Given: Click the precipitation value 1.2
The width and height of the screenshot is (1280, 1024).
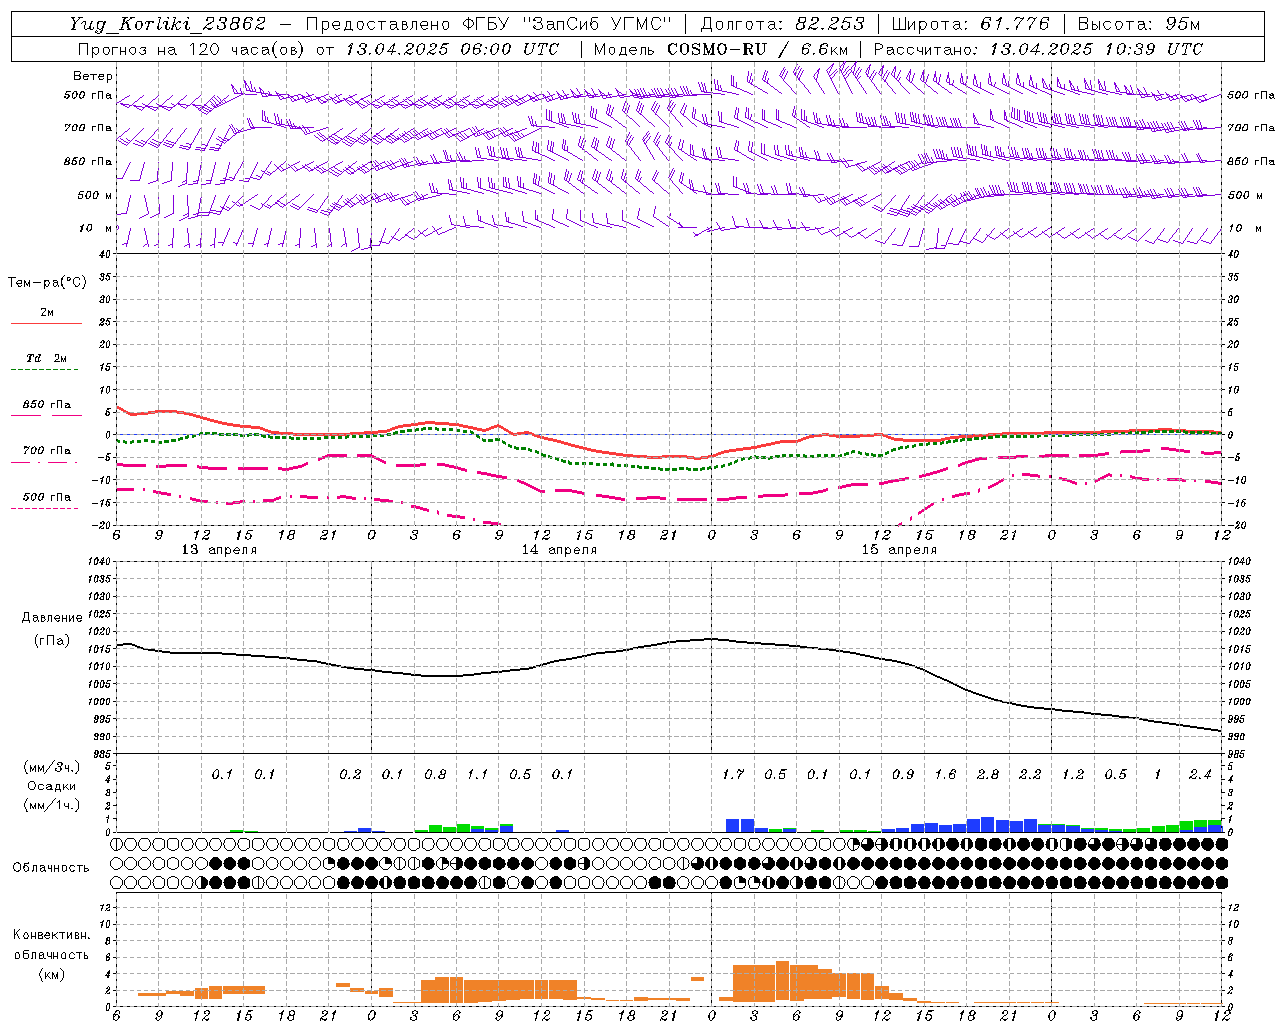Looking at the screenshot, I should (1073, 775).
